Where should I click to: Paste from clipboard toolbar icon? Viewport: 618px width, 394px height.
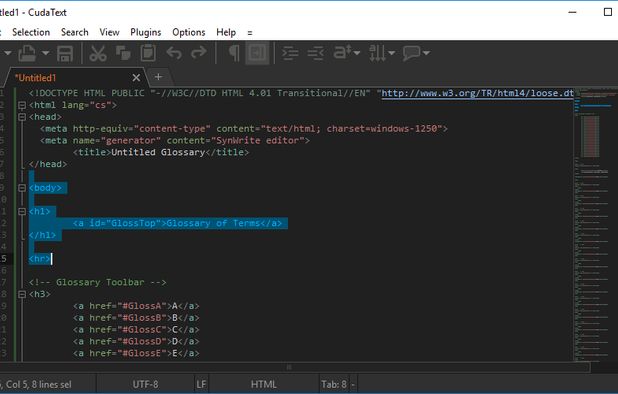click(148, 53)
